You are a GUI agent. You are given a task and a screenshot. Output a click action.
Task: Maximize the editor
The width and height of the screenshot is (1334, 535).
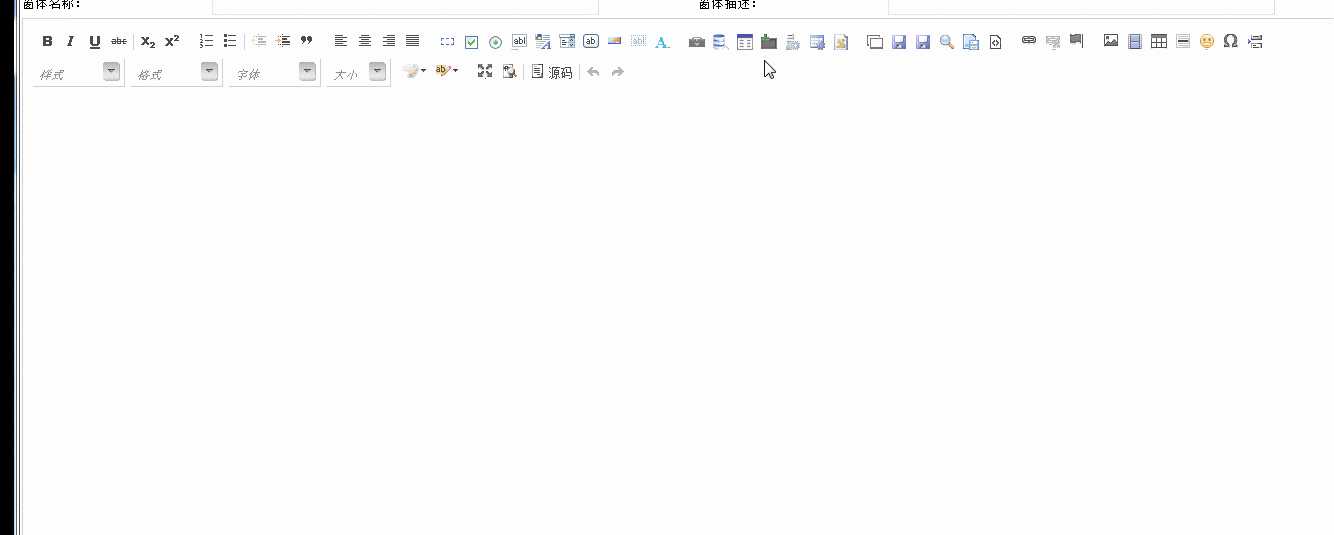pyautogui.click(x=485, y=72)
